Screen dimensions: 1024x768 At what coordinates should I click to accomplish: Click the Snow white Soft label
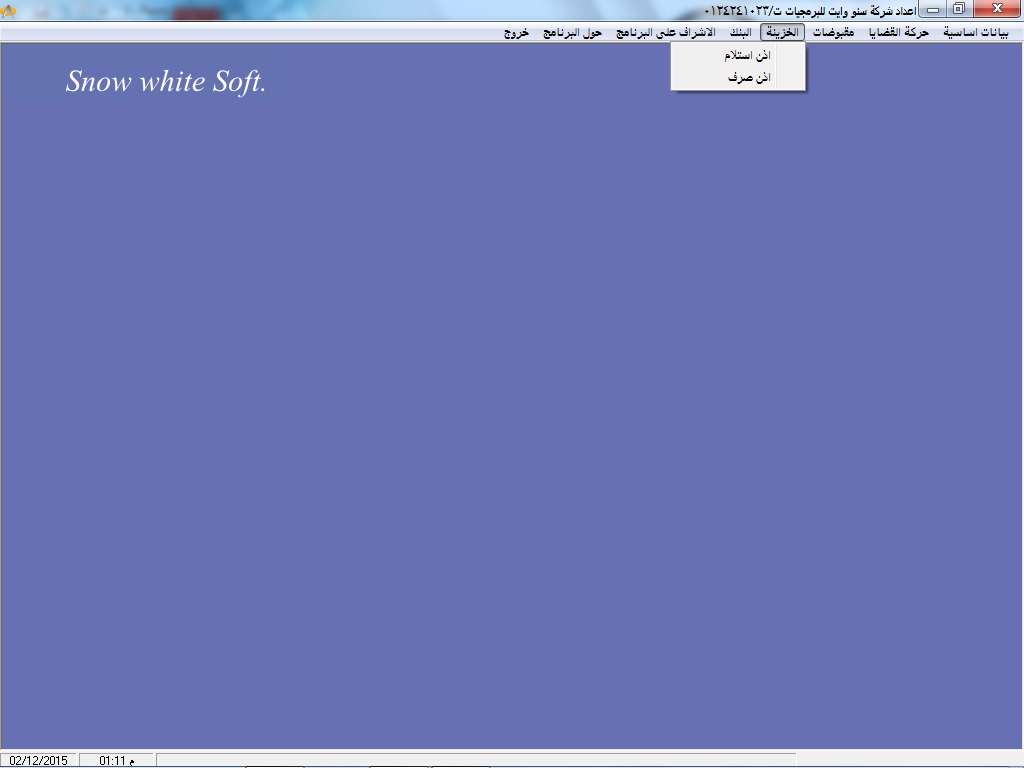[x=166, y=82]
